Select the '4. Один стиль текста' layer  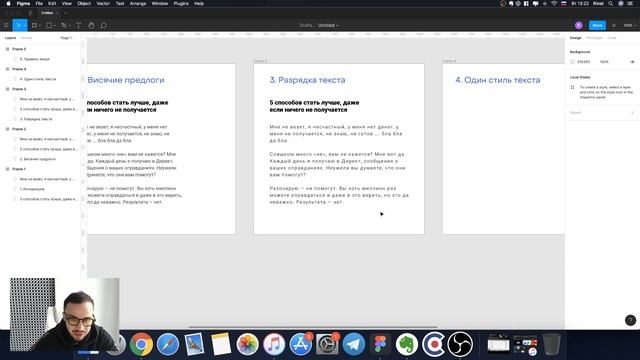pos(38,79)
